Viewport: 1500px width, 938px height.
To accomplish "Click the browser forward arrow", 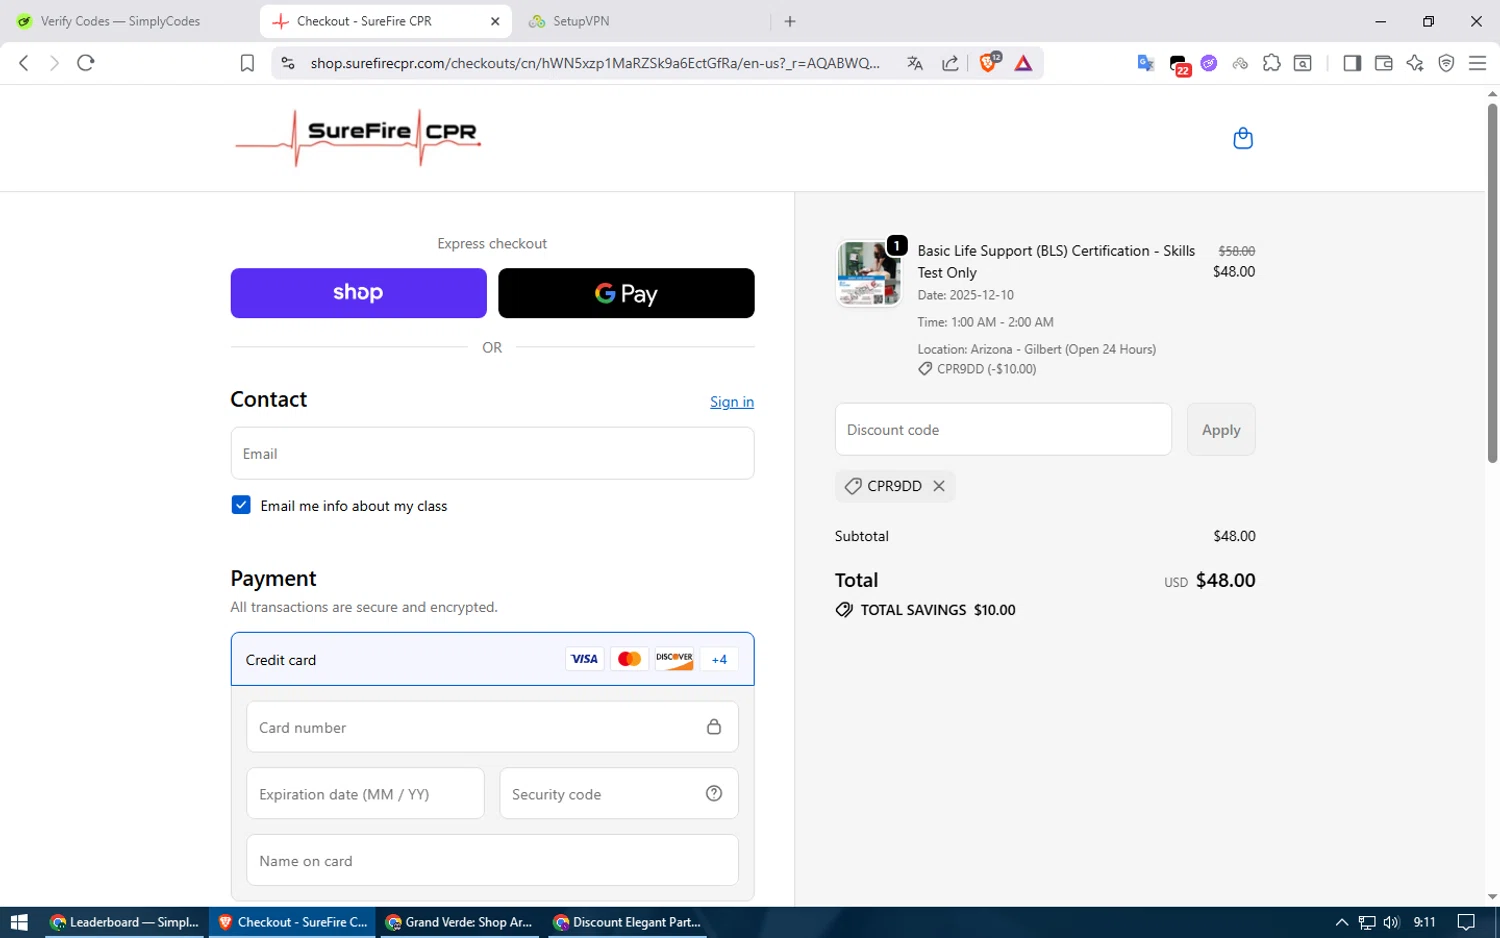I will pos(54,63).
